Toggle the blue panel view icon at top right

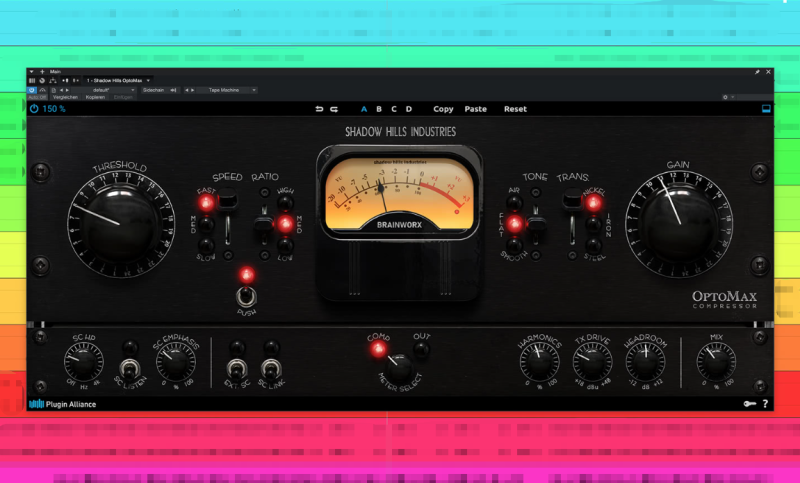[766, 109]
